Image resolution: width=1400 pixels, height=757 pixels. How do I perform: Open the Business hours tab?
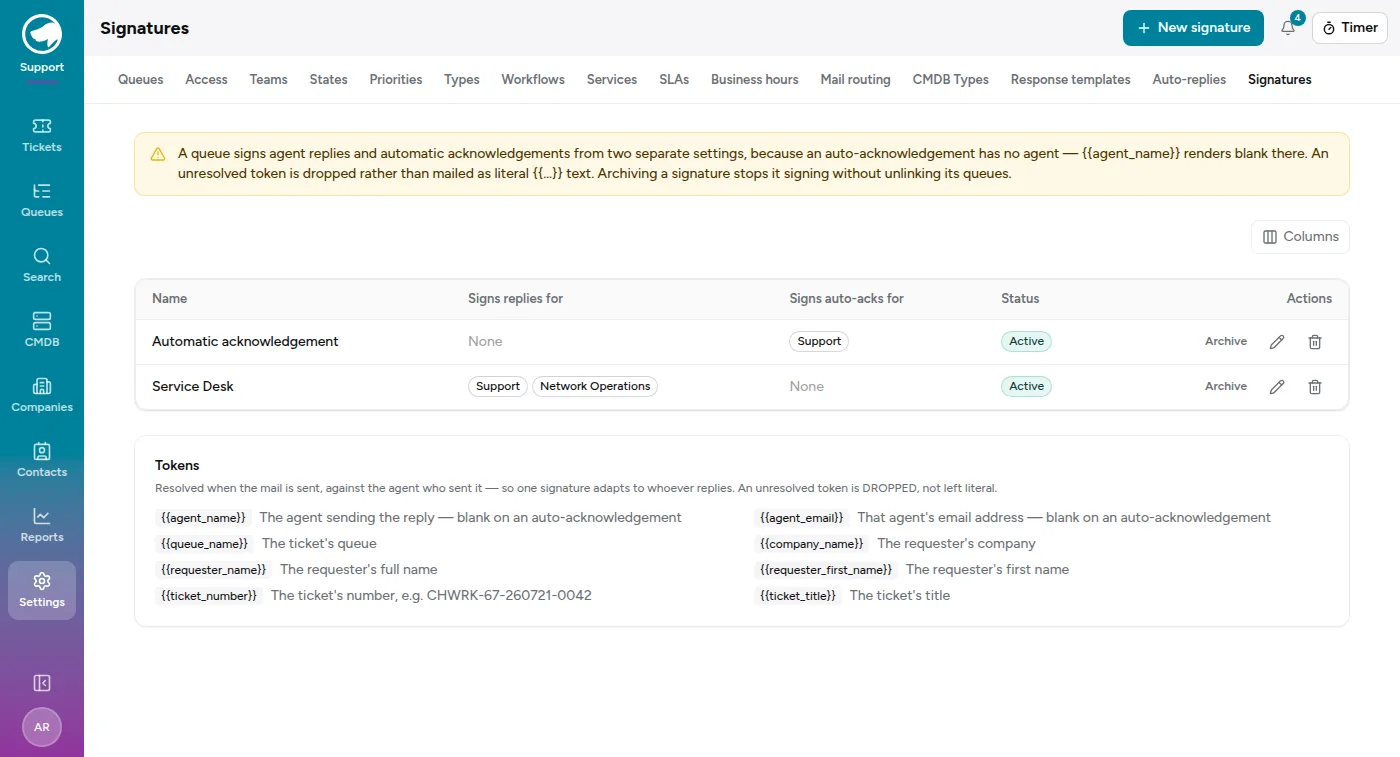pyautogui.click(x=755, y=79)
